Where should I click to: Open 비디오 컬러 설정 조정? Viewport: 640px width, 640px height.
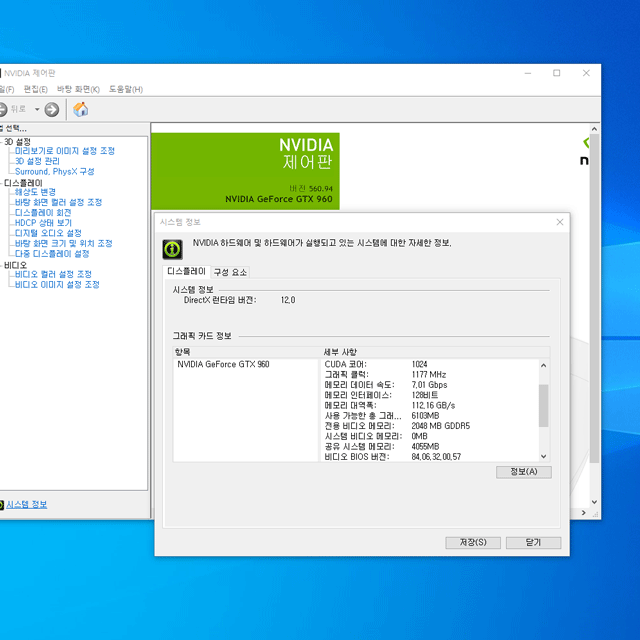pyautogui.click(x=53, y=274)
